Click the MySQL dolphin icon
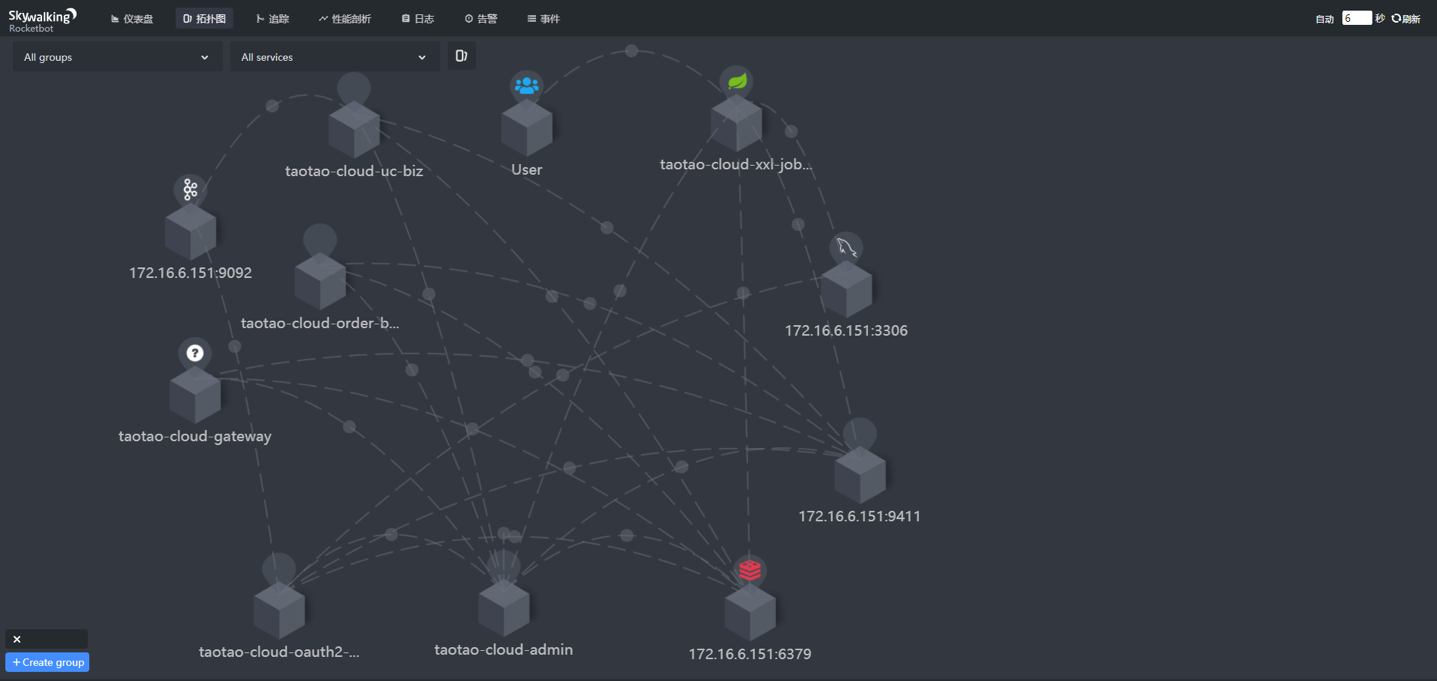Screen dimensions: 1437x681 846,248
